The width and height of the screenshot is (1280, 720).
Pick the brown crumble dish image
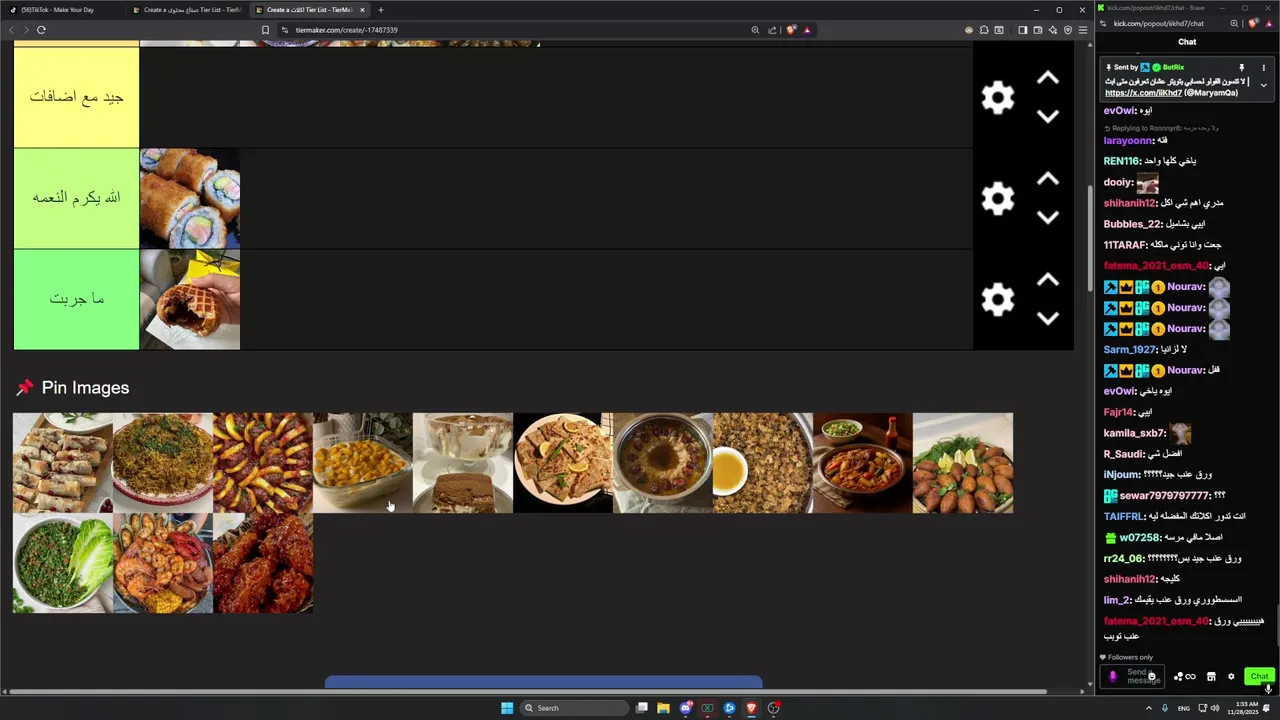[763, 463]
